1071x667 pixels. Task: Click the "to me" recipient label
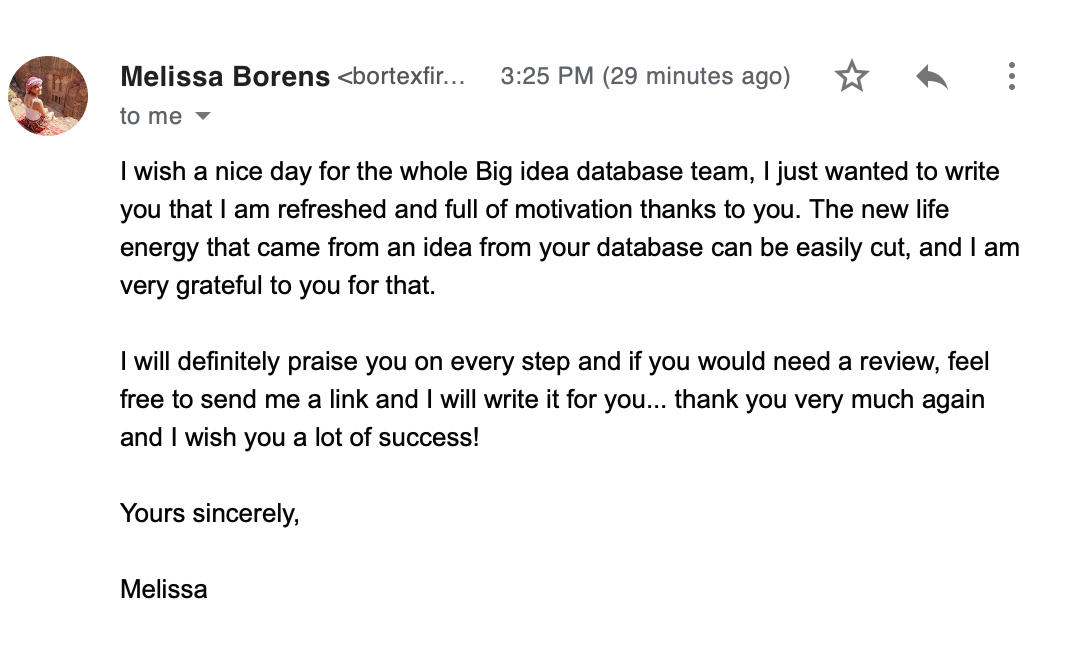pos(151,116)
